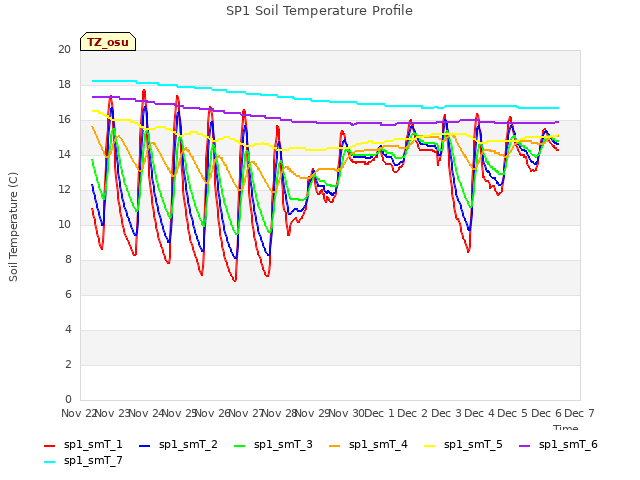This screenshot has height=480, width=640.
Task: Click the purple sp1_smT_6 legend swatch
Action: click(x=524, y=446)
